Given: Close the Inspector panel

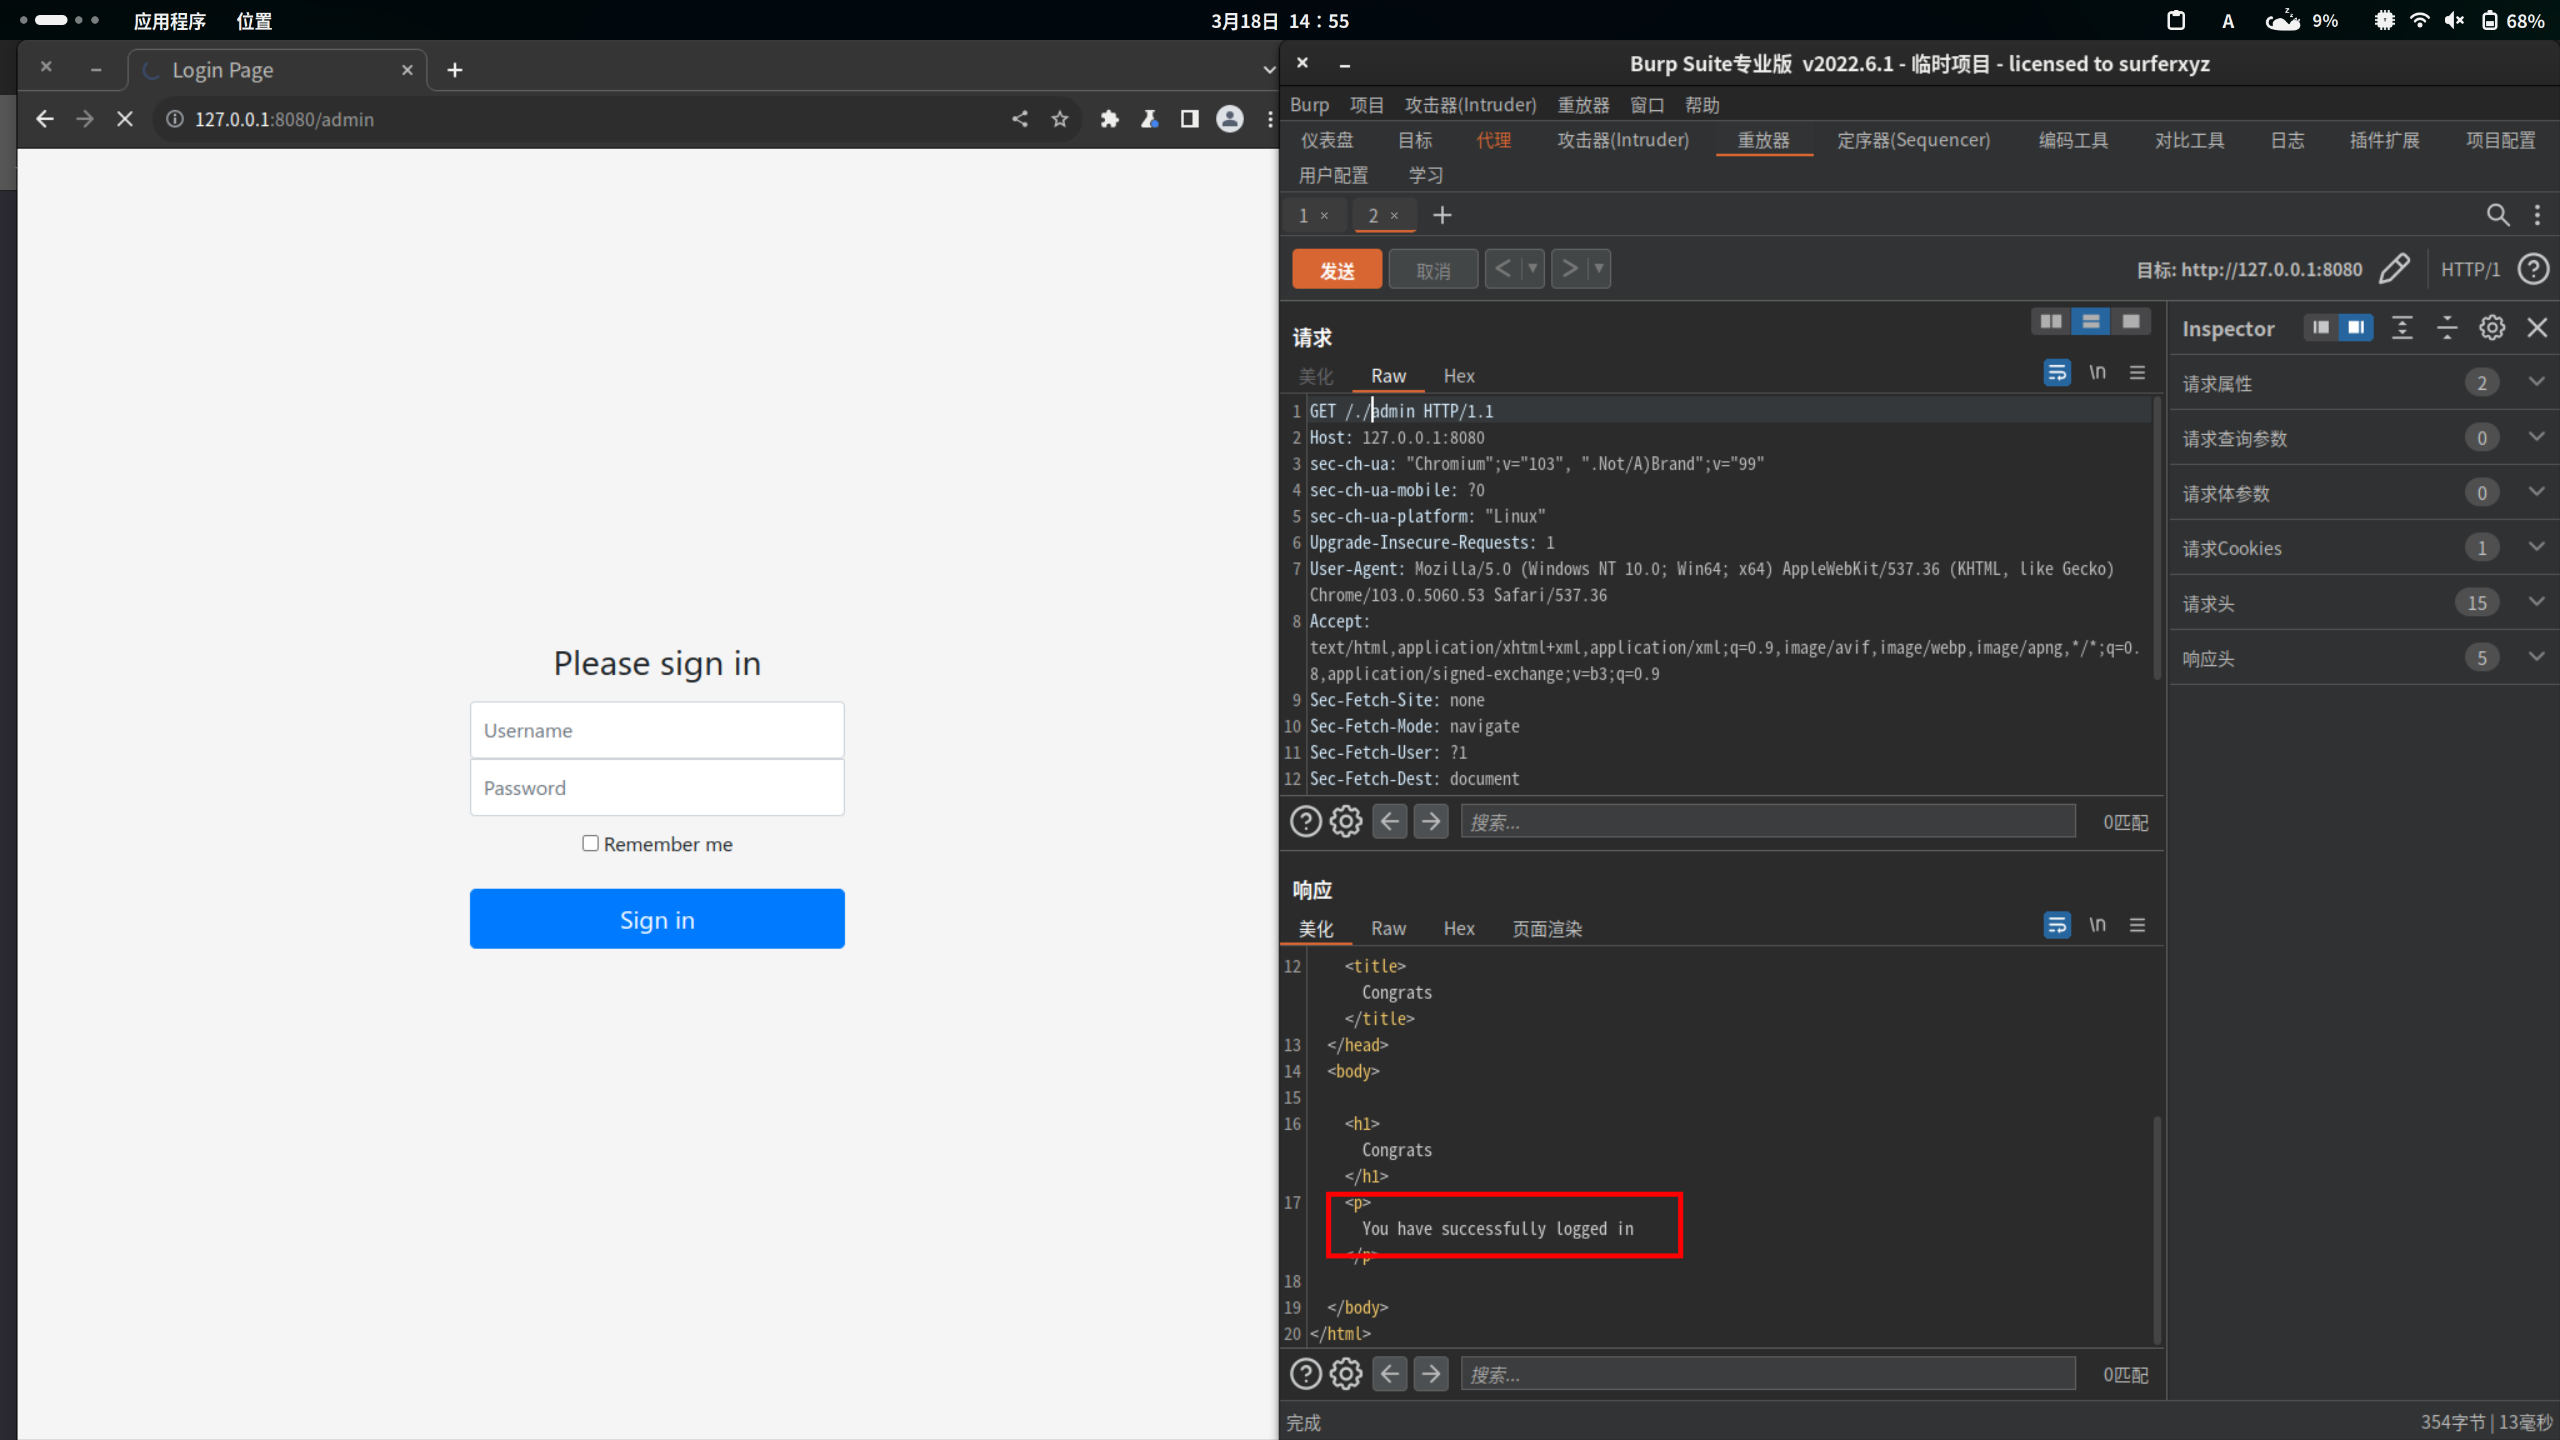Looking at the screenshot, I should click(x=2537, y=327).
